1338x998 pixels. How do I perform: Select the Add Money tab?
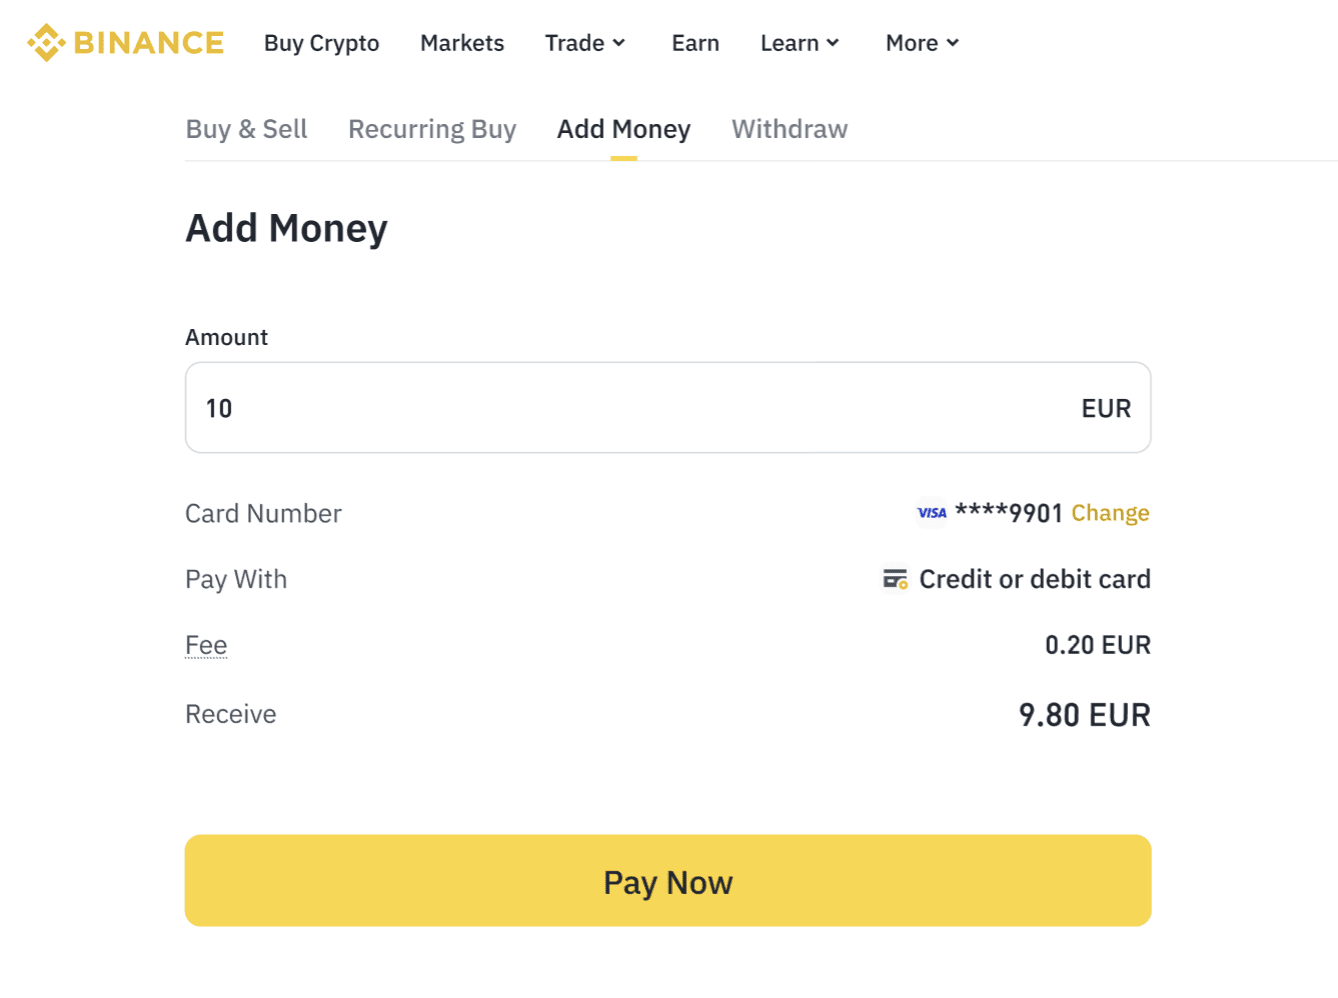click(x=623, y=129)
